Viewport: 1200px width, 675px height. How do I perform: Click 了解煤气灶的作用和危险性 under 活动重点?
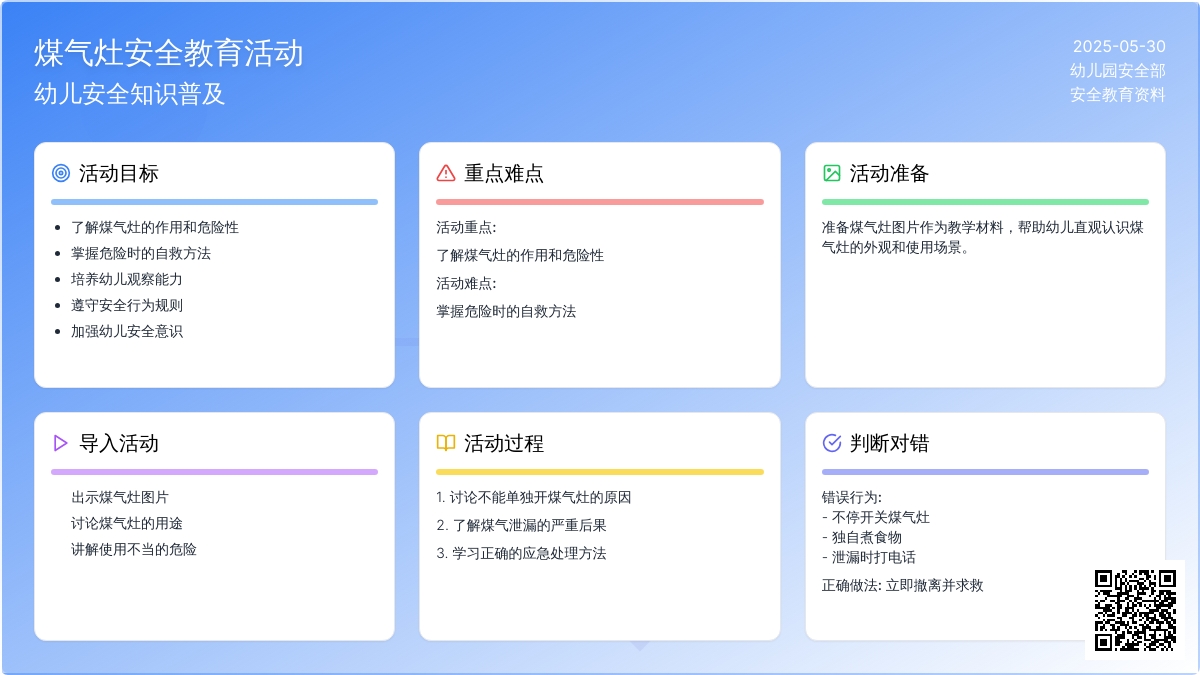coord(520,255)
